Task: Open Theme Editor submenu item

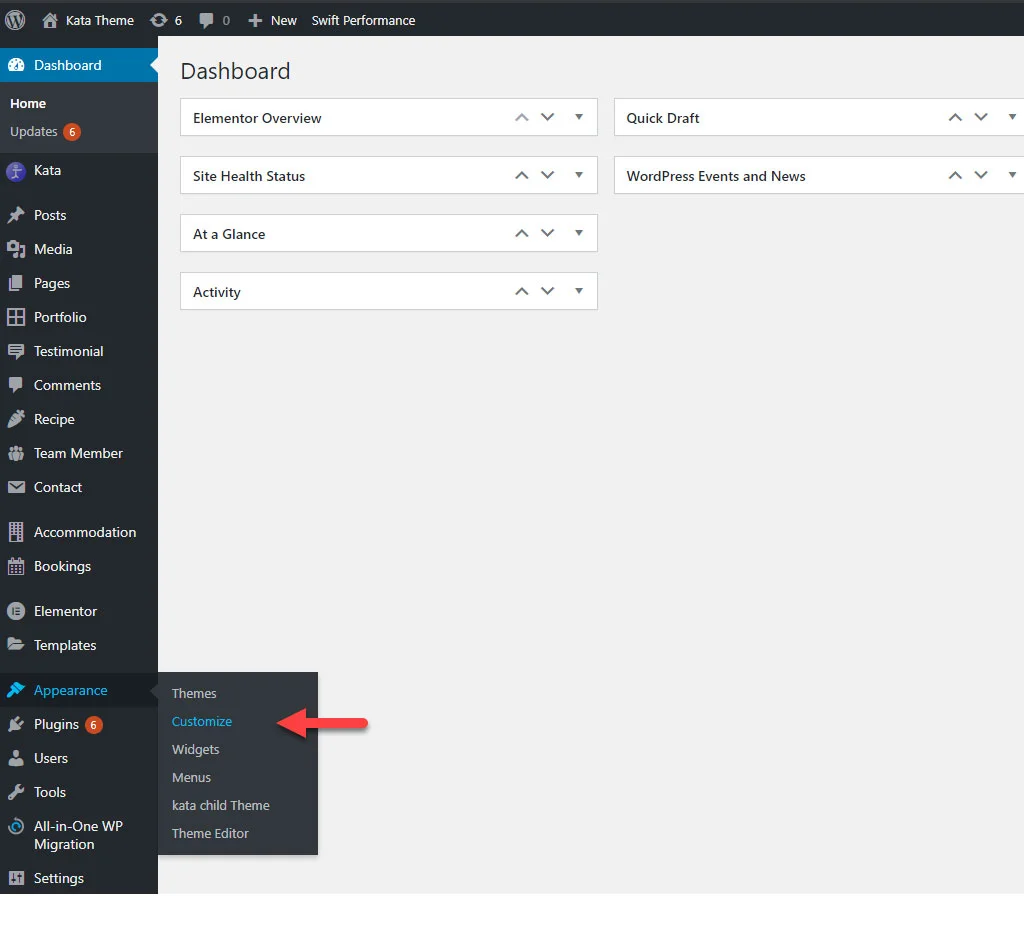Action: (210, 834)
